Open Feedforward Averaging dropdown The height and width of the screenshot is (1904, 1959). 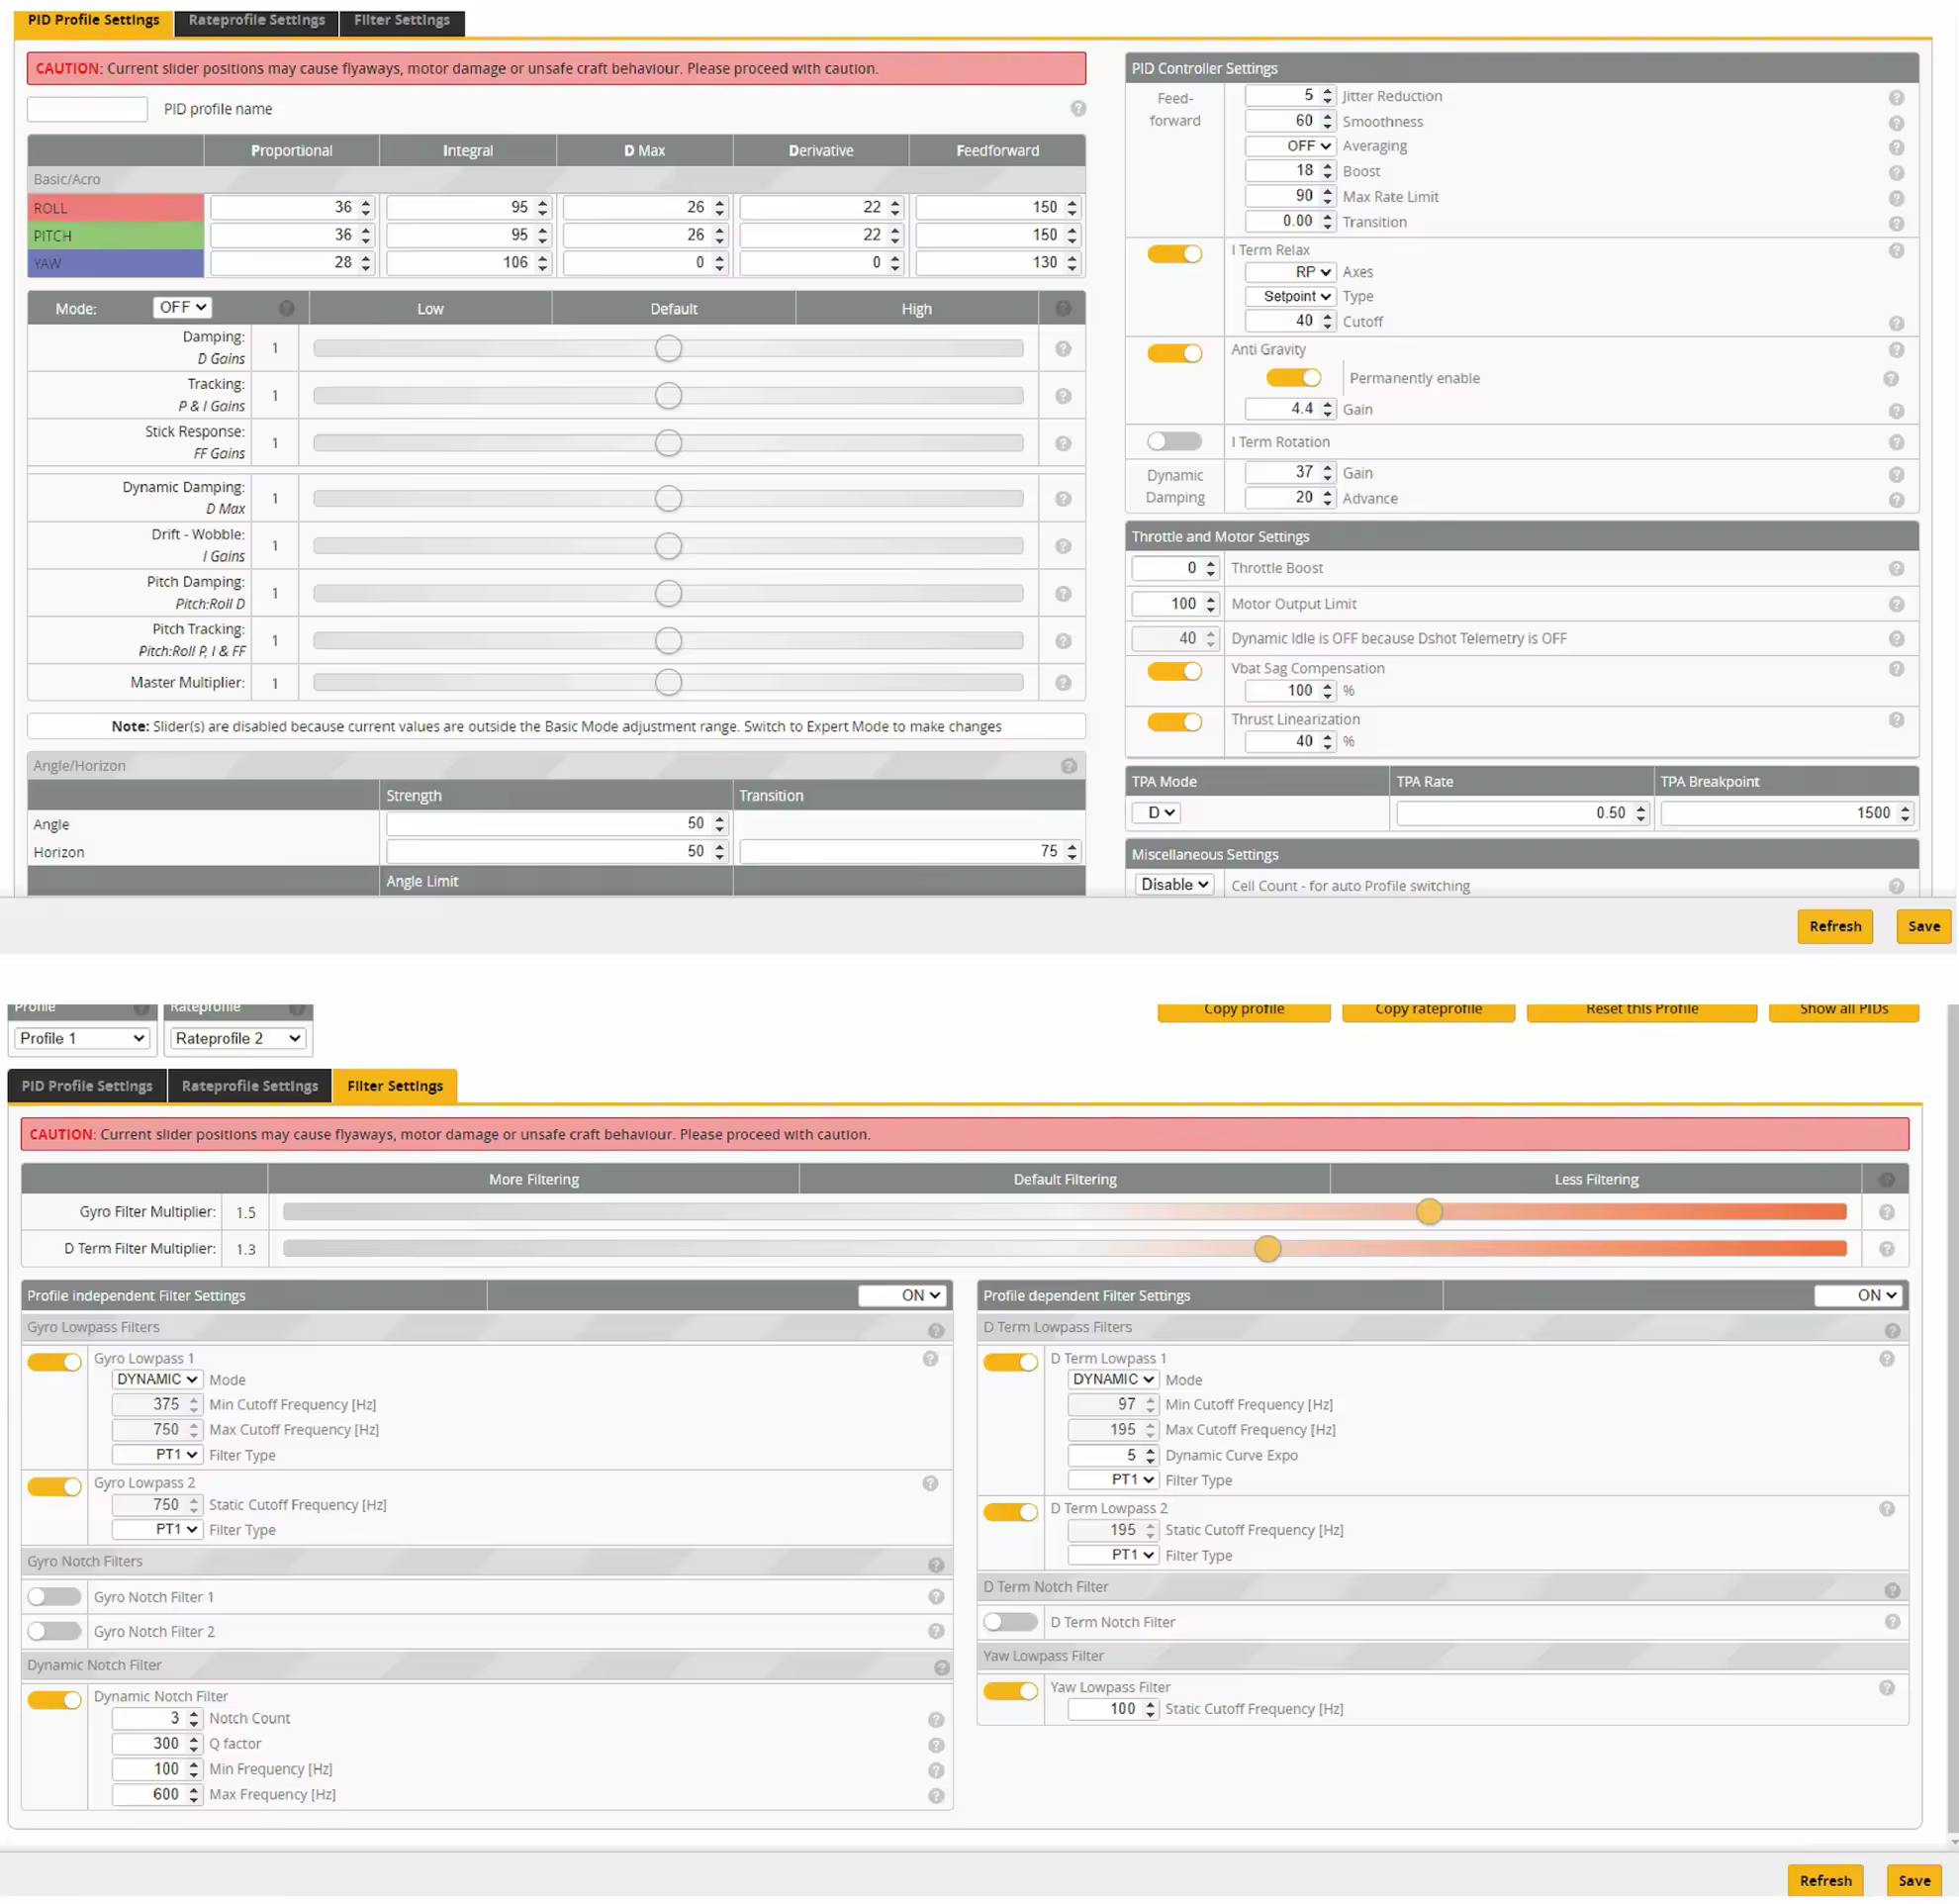pos(1290,146)
